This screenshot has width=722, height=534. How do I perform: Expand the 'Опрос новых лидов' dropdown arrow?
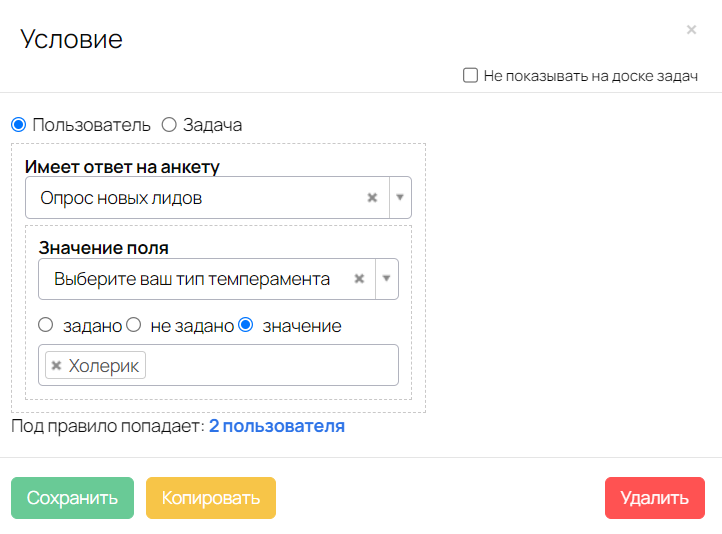tap(400, 197)
